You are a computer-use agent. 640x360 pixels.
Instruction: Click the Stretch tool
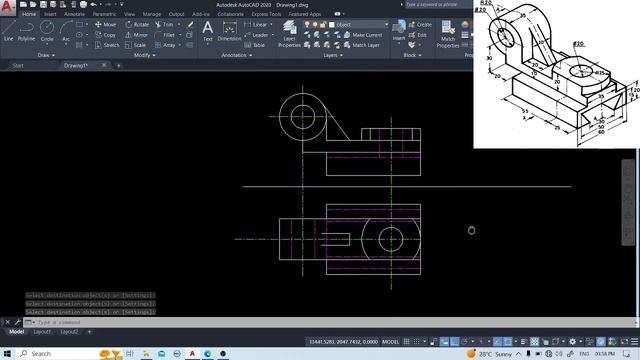[107, 45]
